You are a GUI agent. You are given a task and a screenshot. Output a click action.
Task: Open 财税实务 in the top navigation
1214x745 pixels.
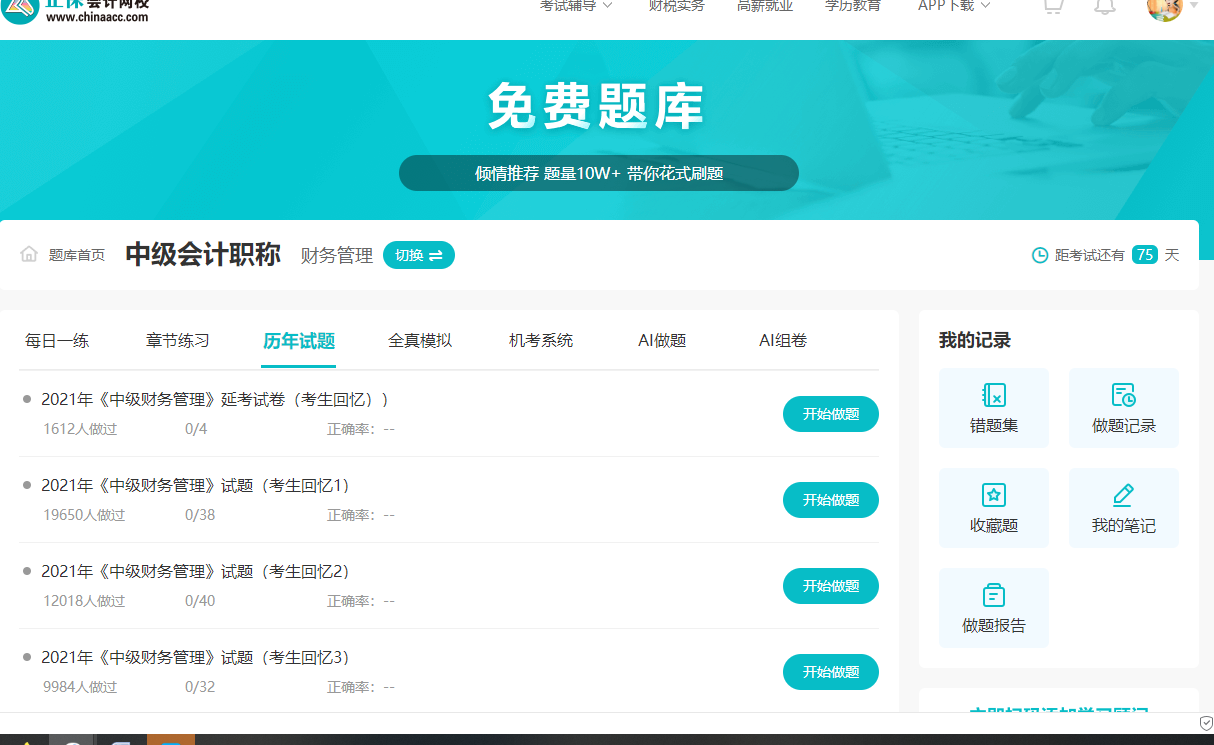point(676,6)
